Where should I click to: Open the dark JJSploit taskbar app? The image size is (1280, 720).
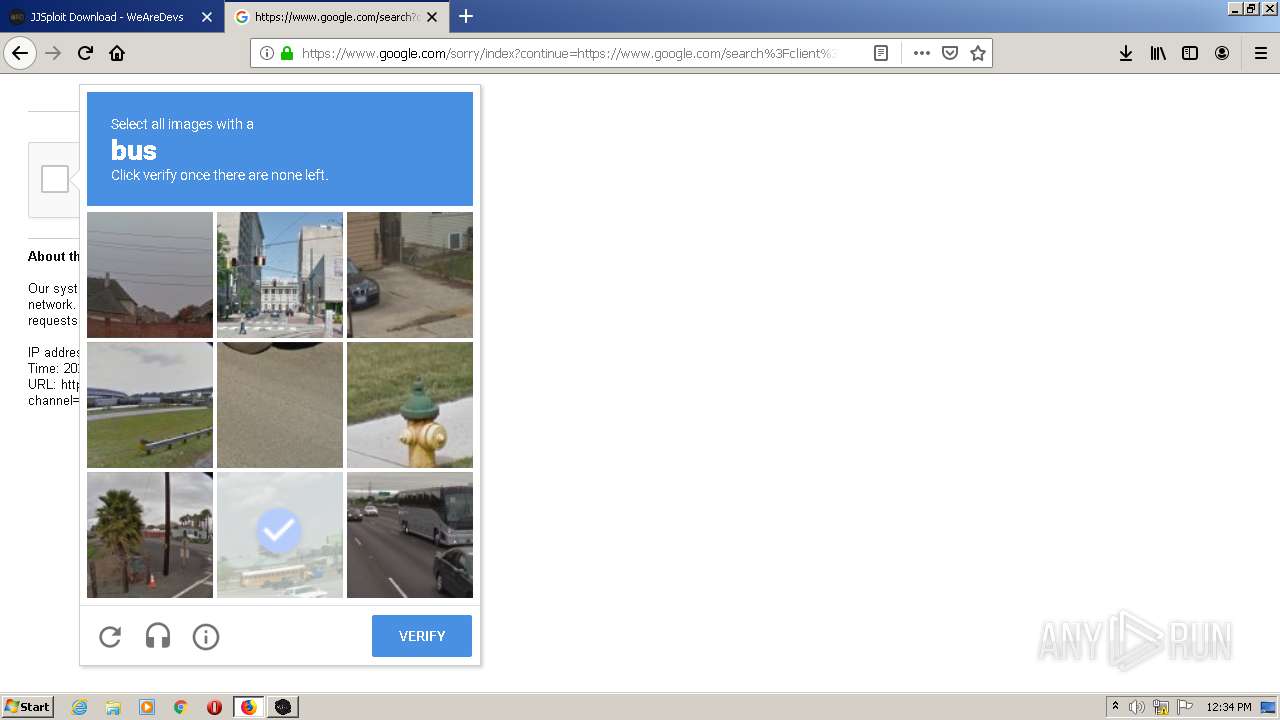click(283, 707)
